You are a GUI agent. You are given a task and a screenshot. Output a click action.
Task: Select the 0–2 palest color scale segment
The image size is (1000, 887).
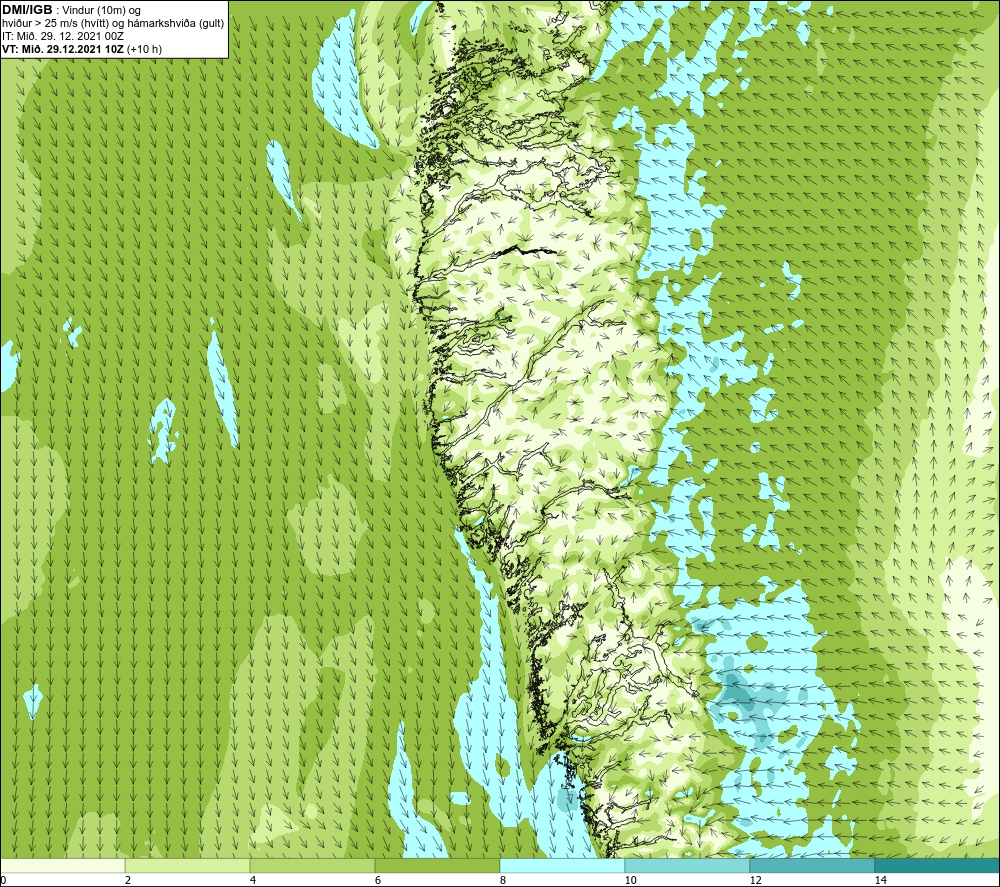coord(62,865)
